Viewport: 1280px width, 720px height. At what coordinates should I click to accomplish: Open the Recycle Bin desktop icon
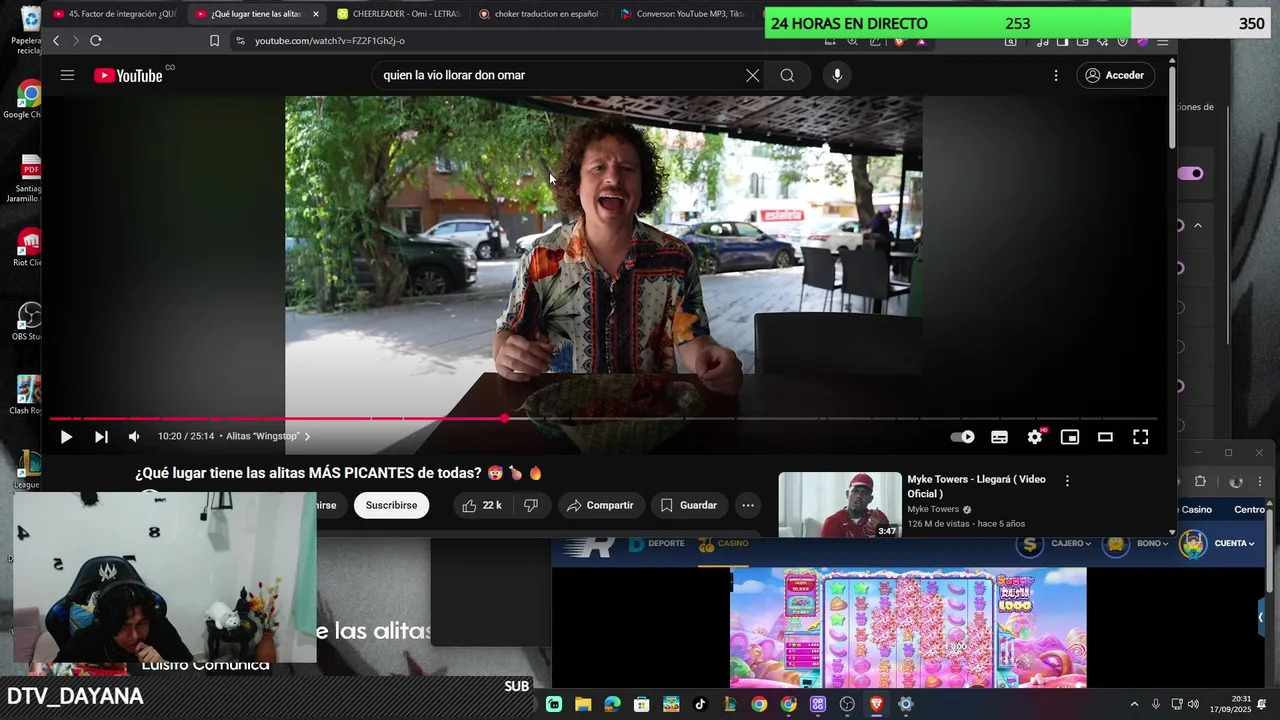click(27, 28)
